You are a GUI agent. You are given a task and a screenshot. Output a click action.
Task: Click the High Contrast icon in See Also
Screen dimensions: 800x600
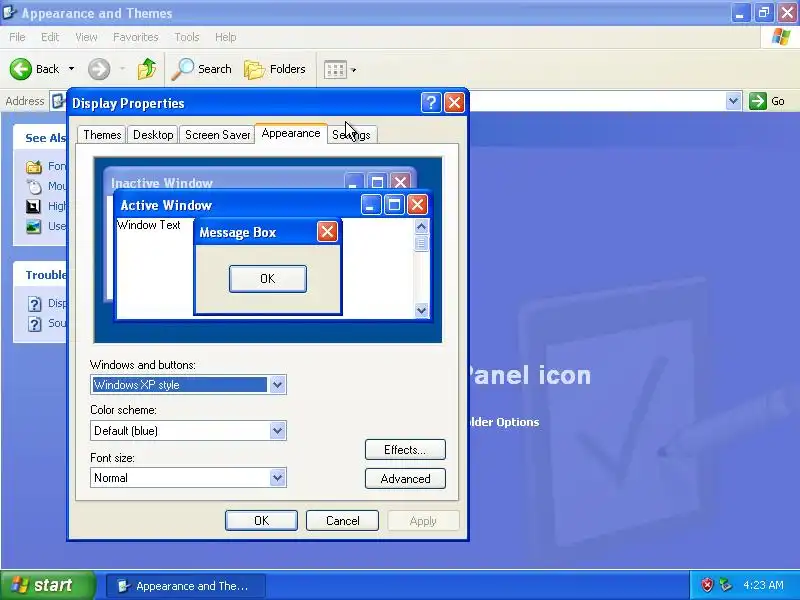coord(33,206)
